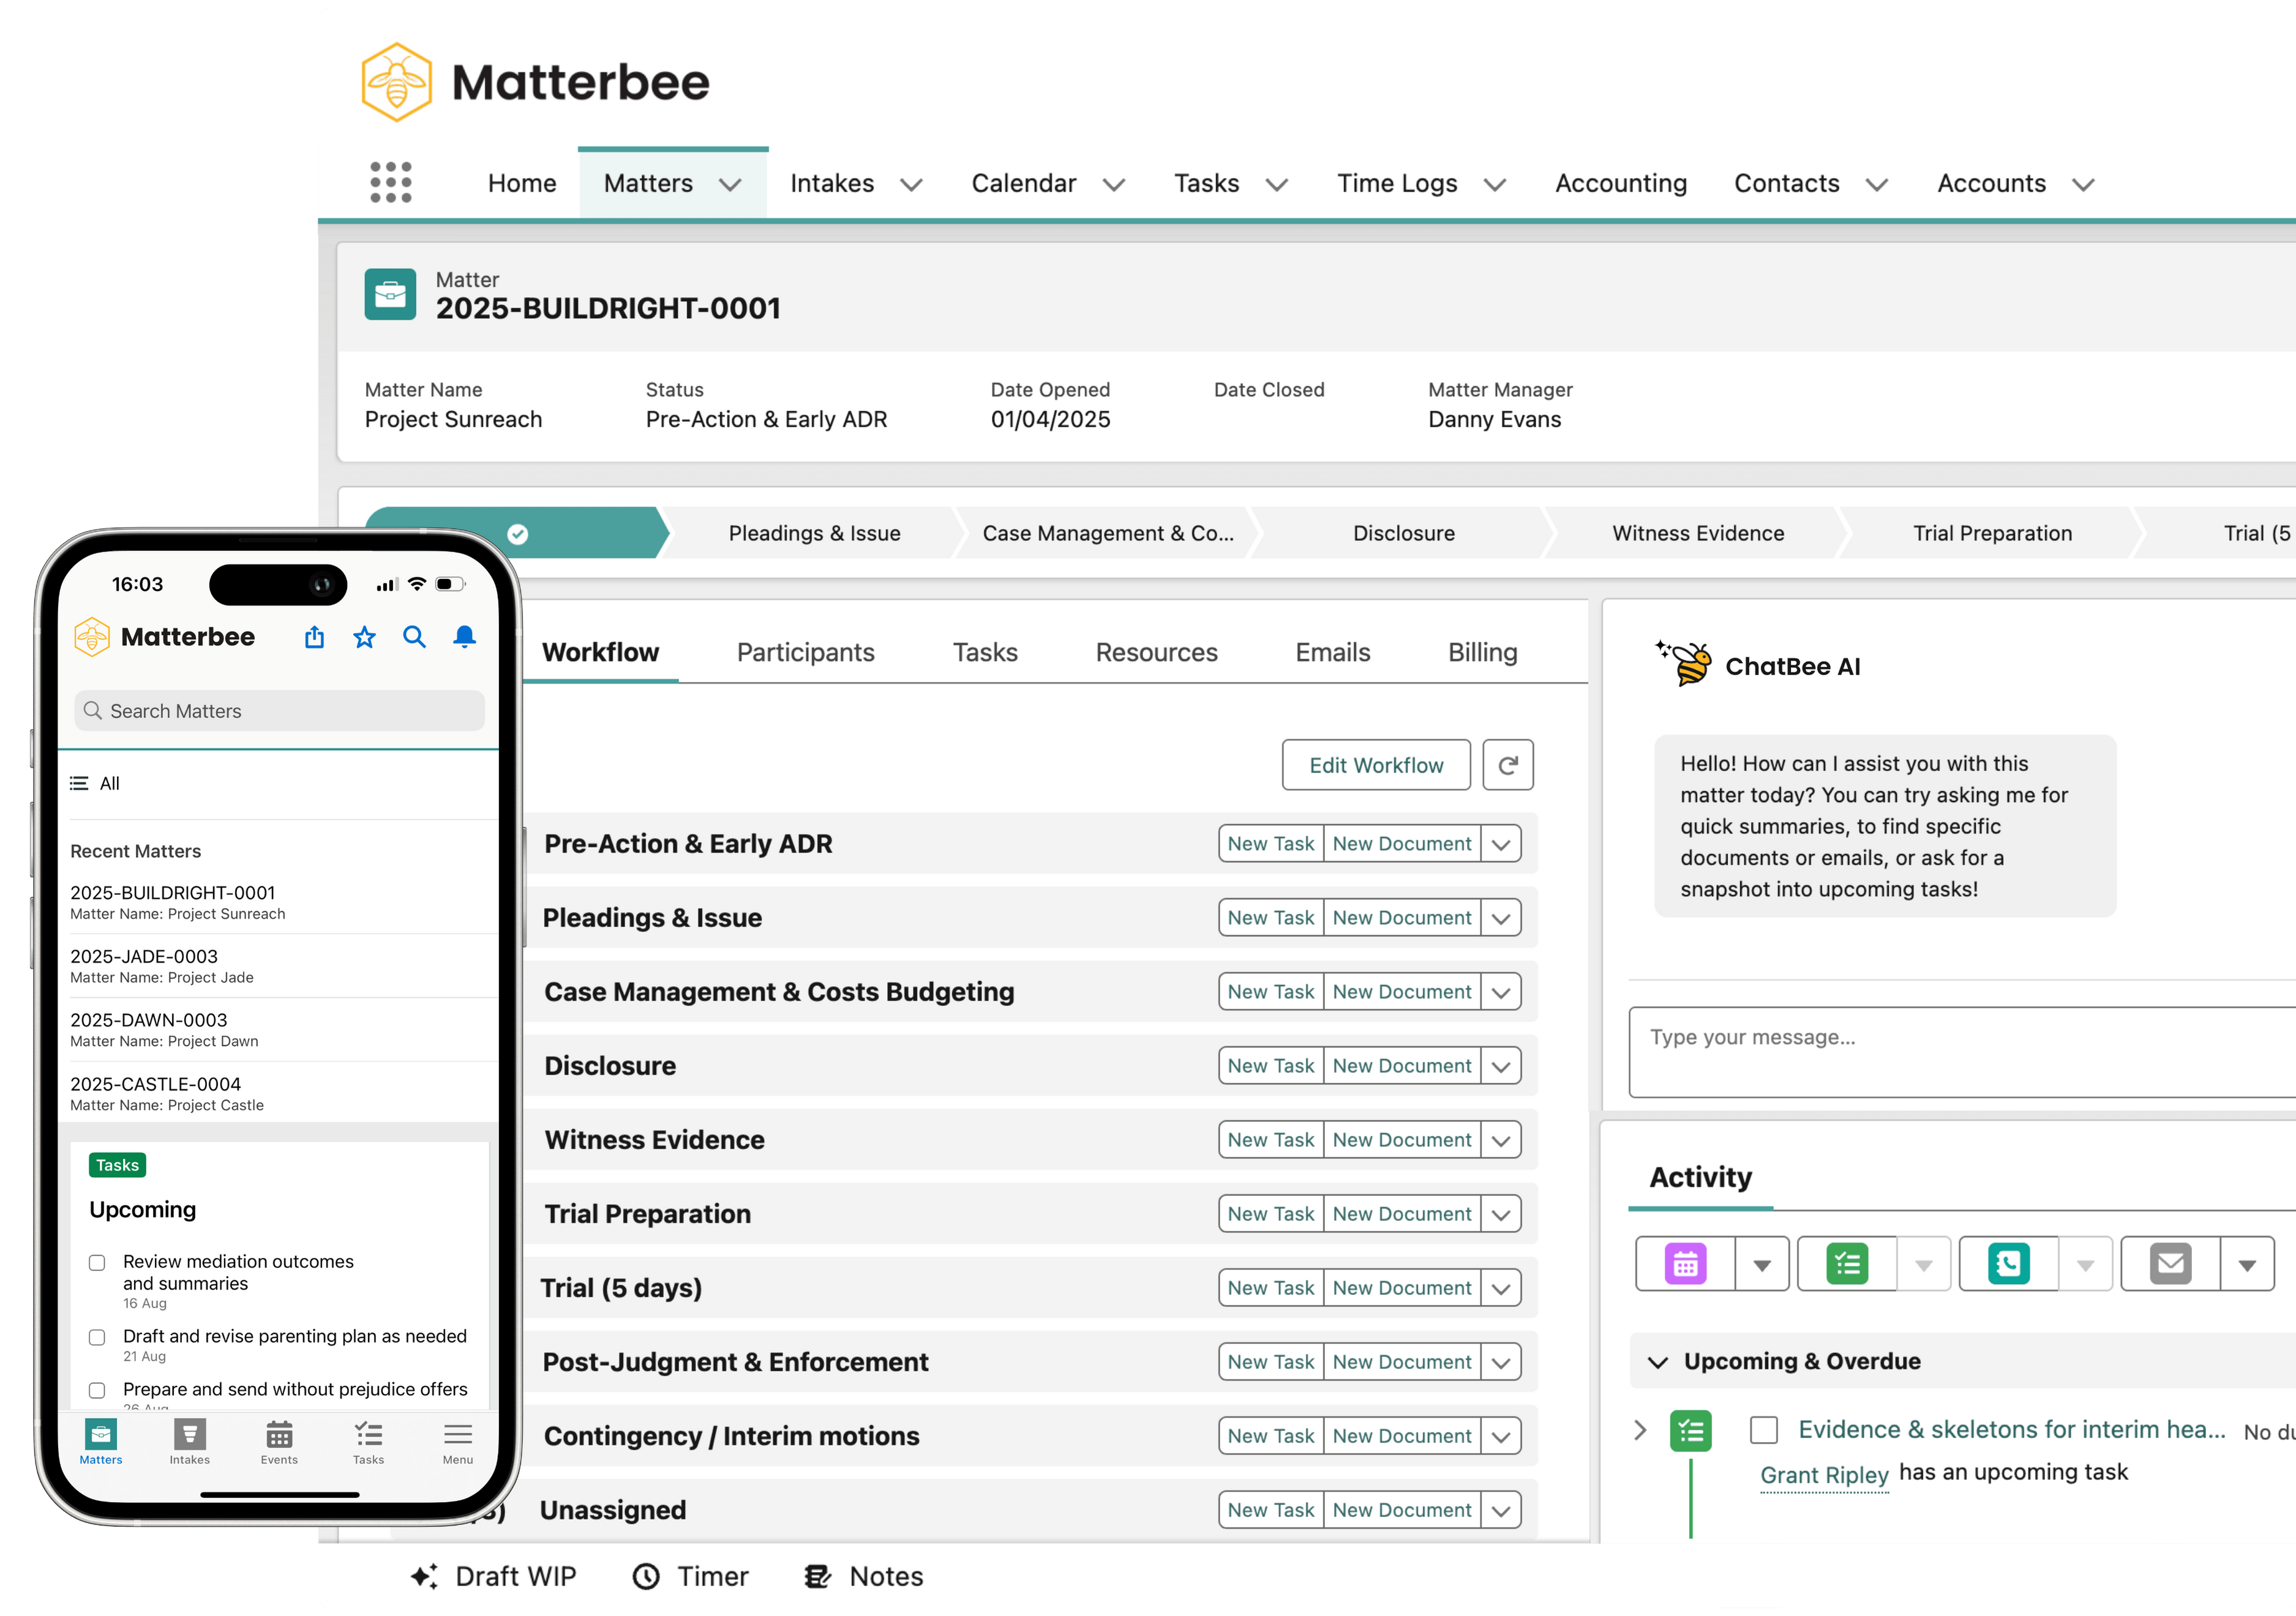Viewport: 2296px width, 1616px height.
Task: Open dropdown next to Disclosure New Document
Action: (x=1500, y=1066)
